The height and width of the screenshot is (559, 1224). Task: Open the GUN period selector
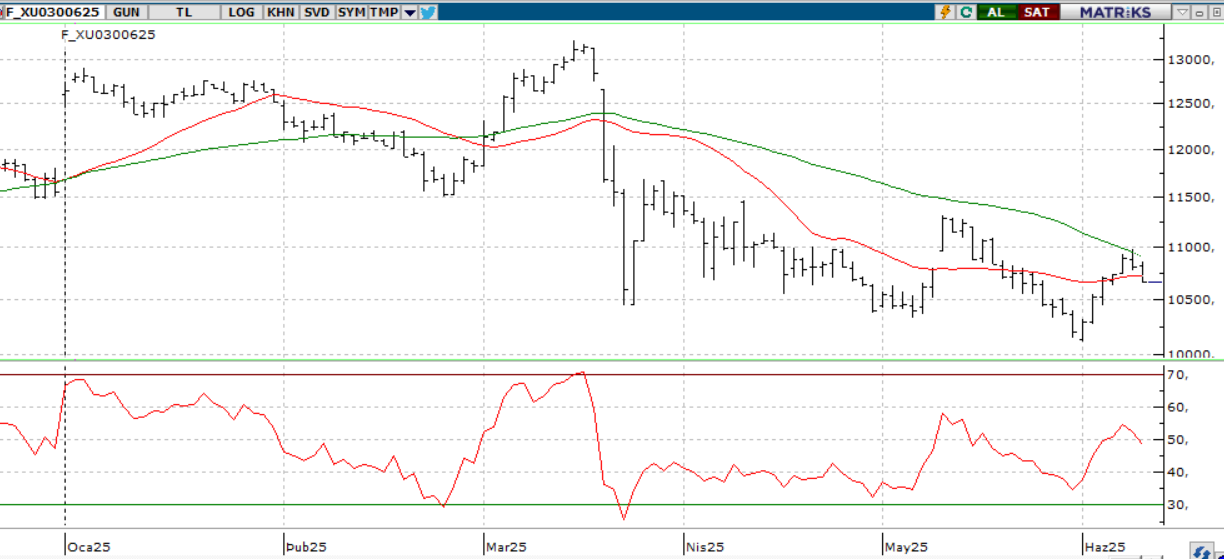(x=126, y=12)
